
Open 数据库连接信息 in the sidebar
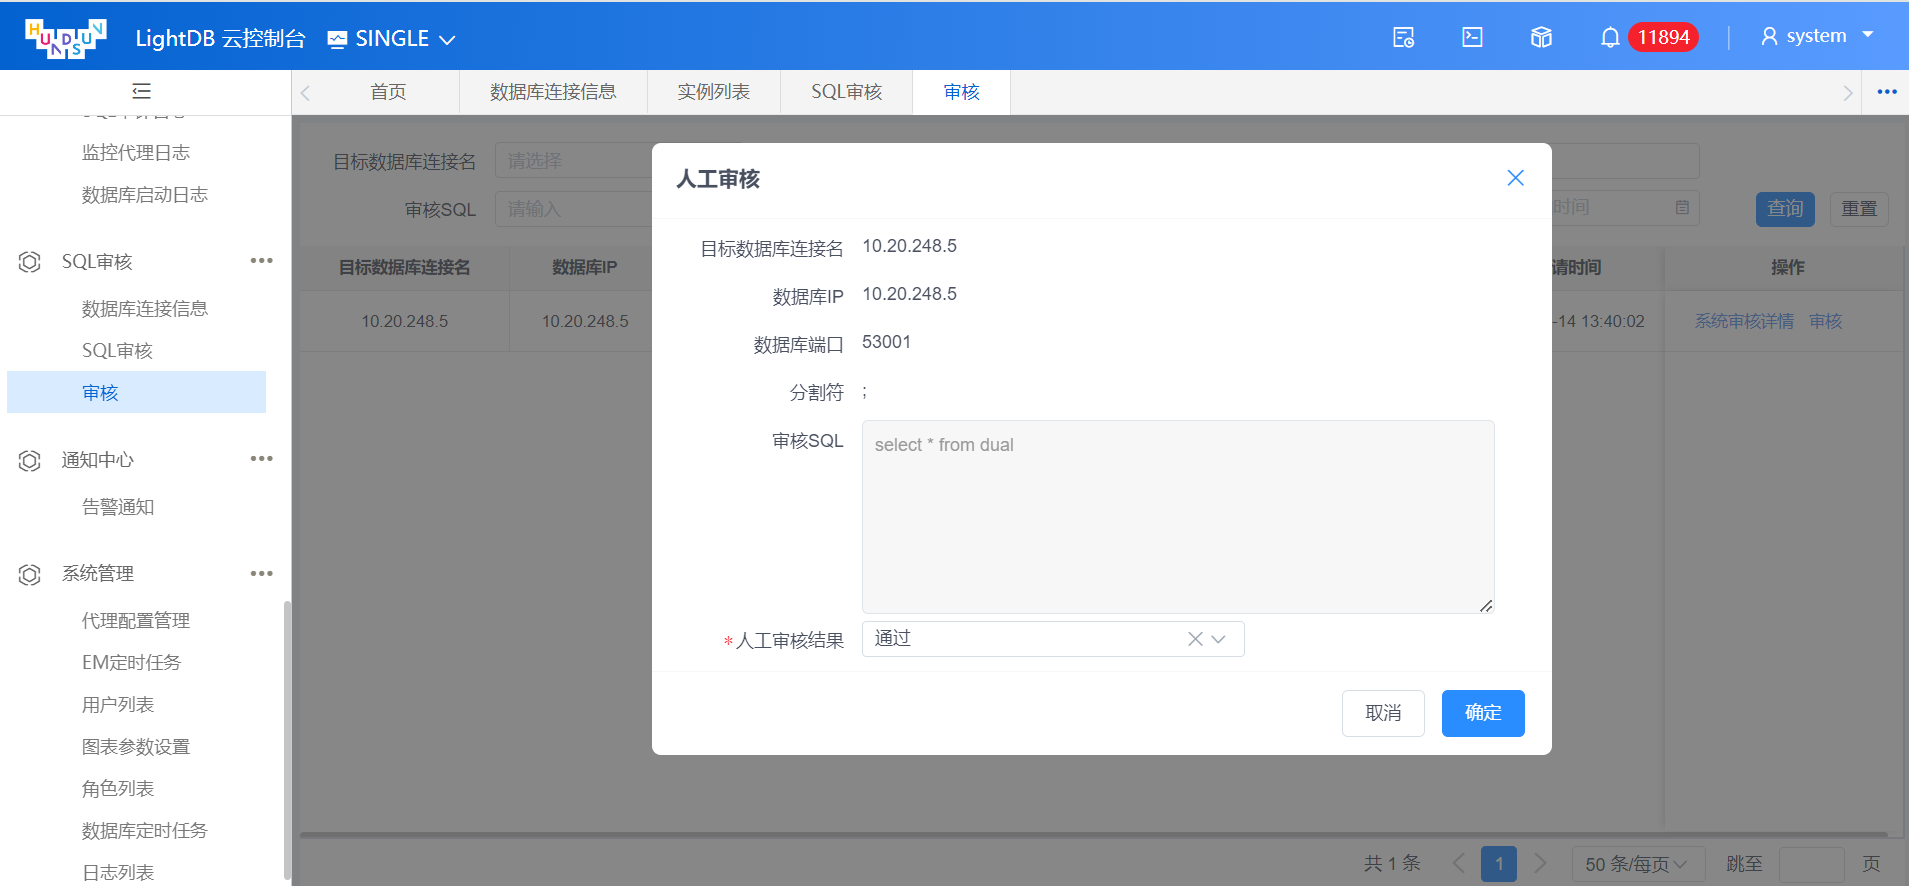(x=145, y=309)
